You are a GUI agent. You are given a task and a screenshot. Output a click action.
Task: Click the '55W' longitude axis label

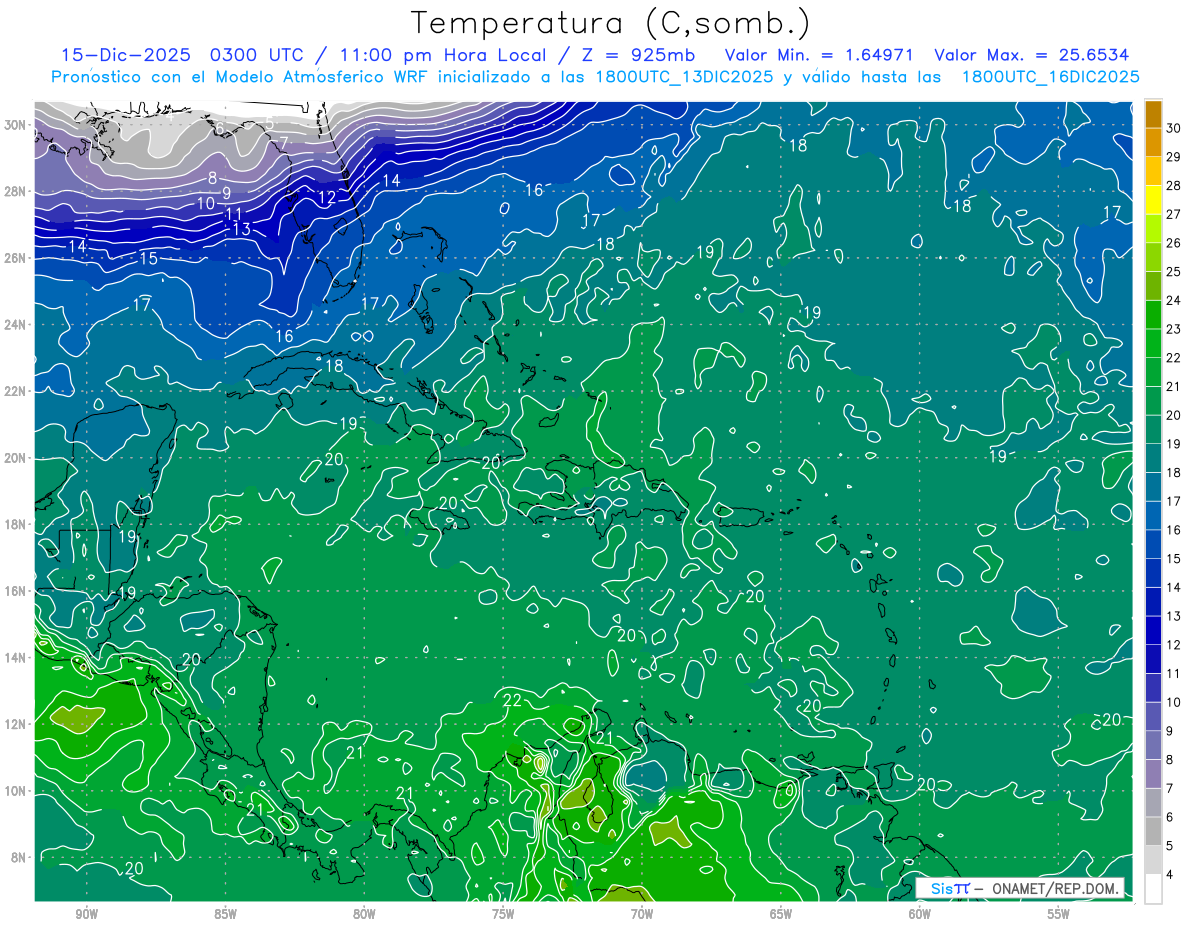pyautogui.click(x=1059, y=914)
